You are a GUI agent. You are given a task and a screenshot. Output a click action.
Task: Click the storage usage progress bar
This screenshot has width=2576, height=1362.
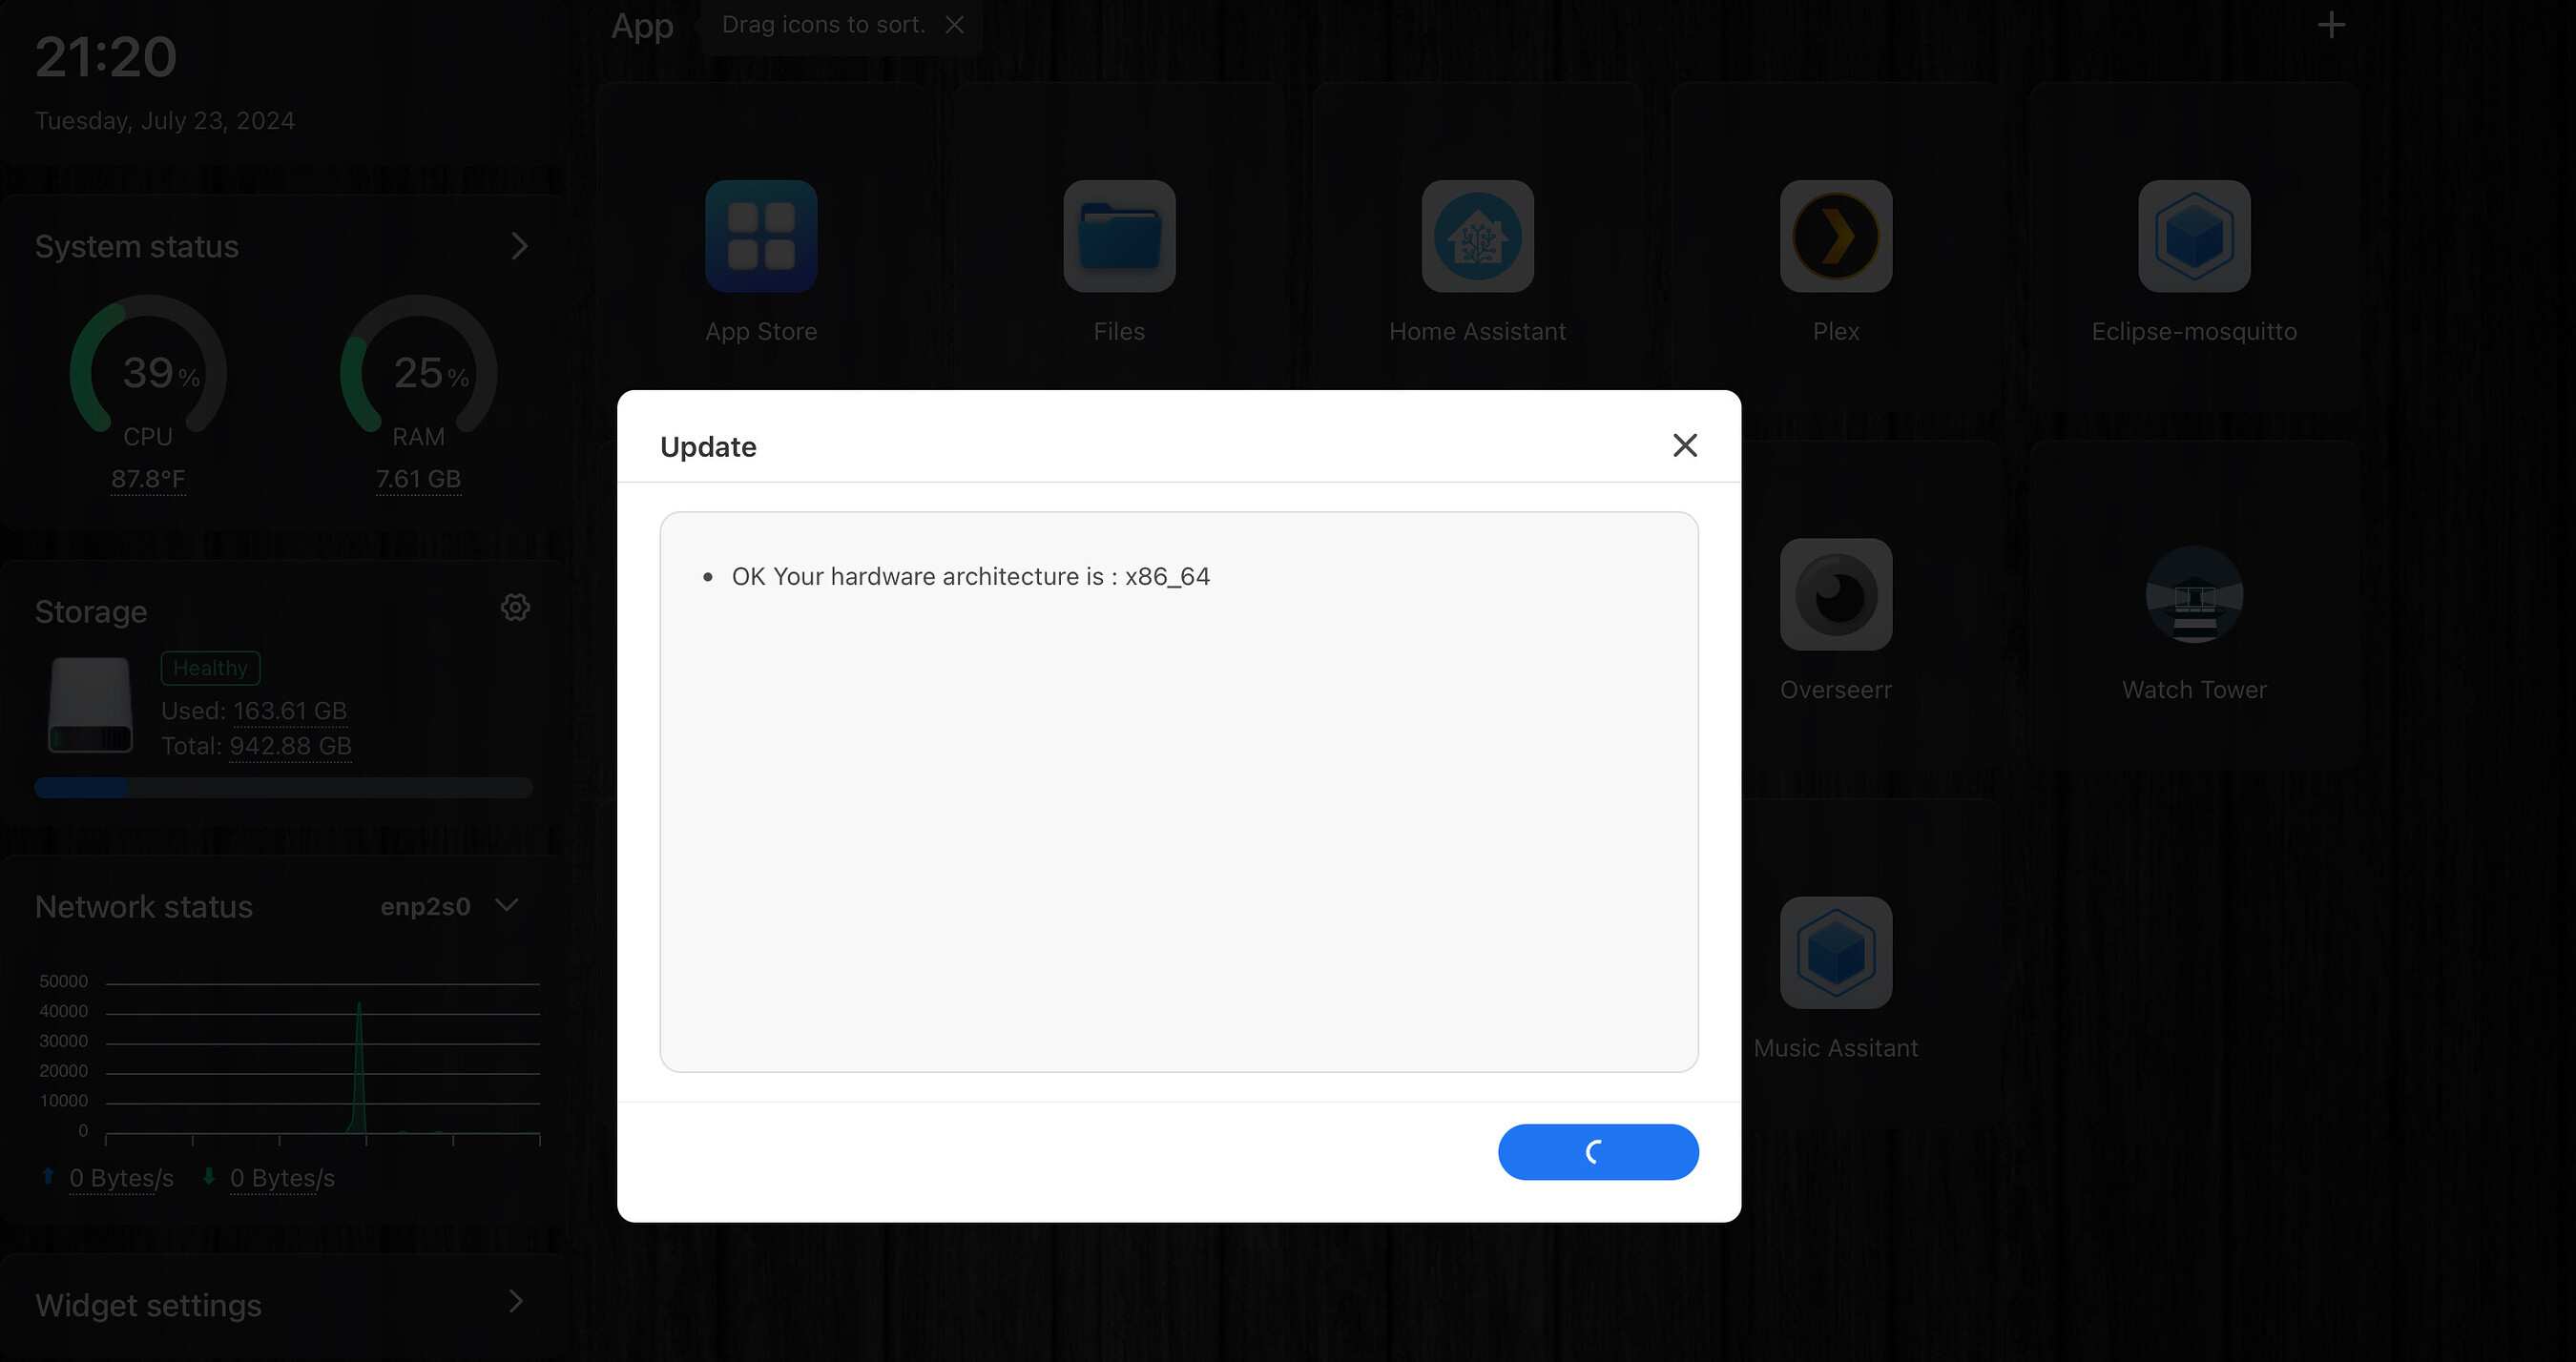click(283, 788)
